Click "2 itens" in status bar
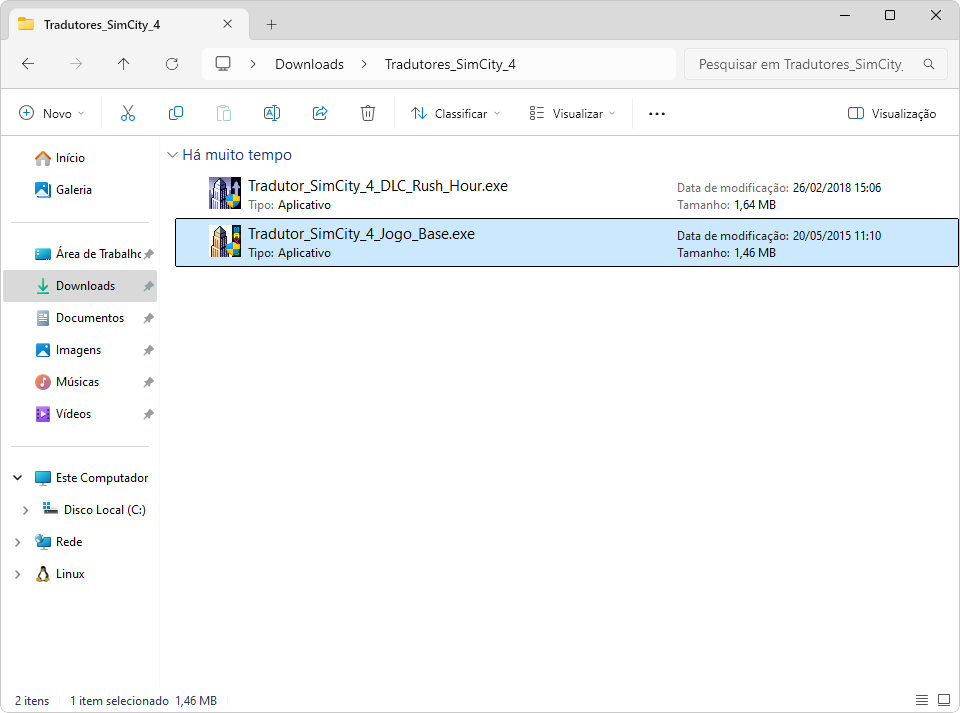The height and width of the screenshot is (713, 960). (32, 701)
